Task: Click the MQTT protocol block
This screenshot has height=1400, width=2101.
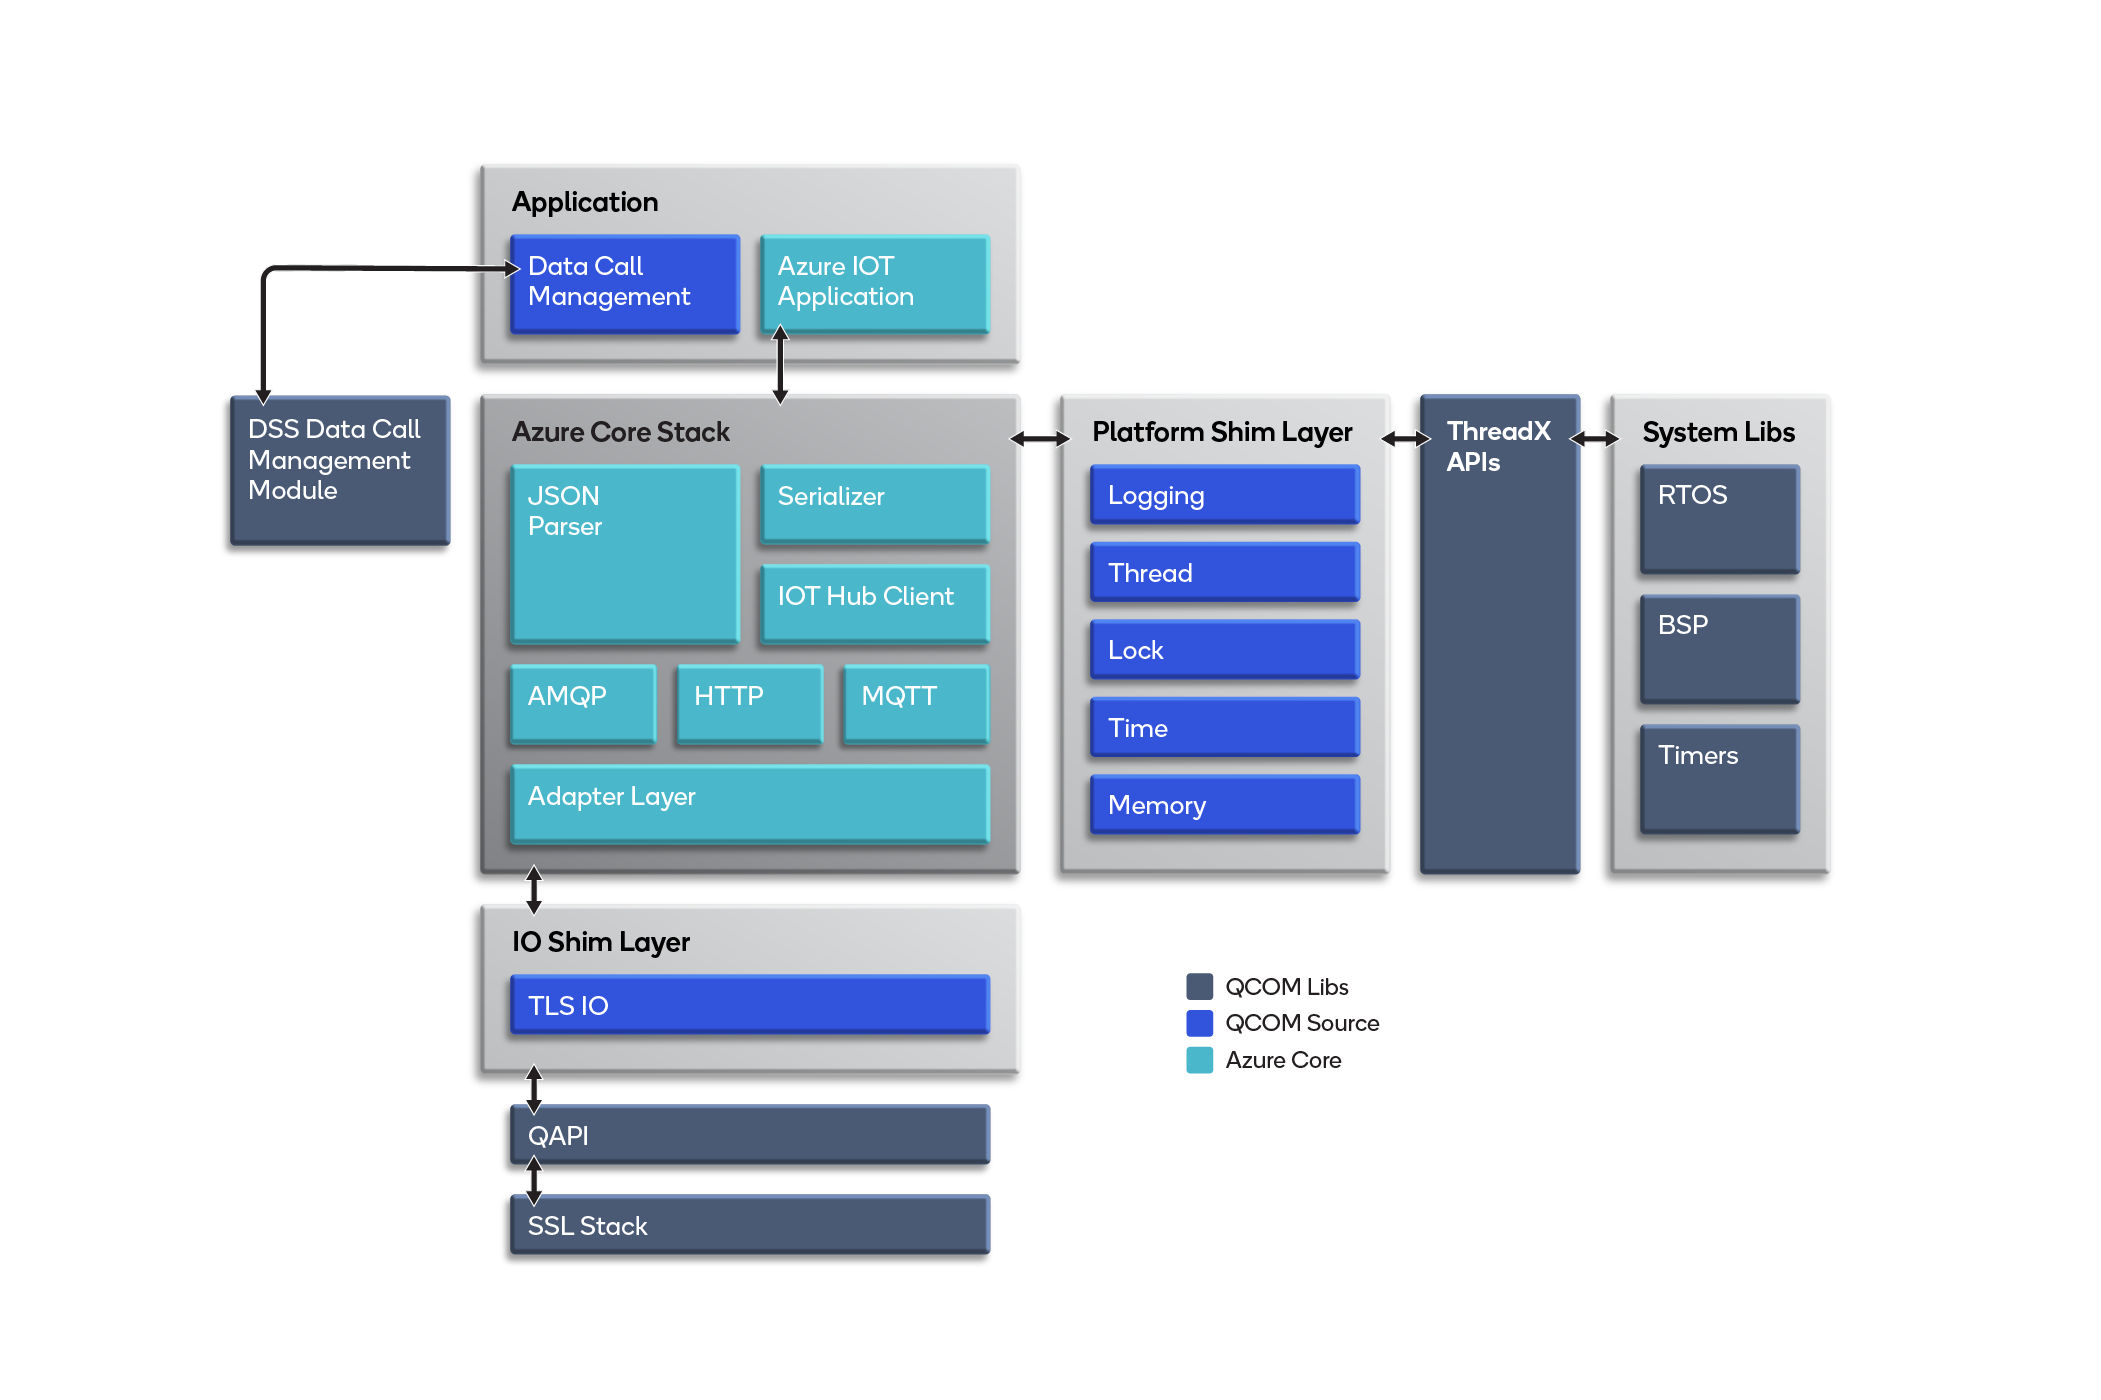Action: pyautogui.click(x=916, y=704)
